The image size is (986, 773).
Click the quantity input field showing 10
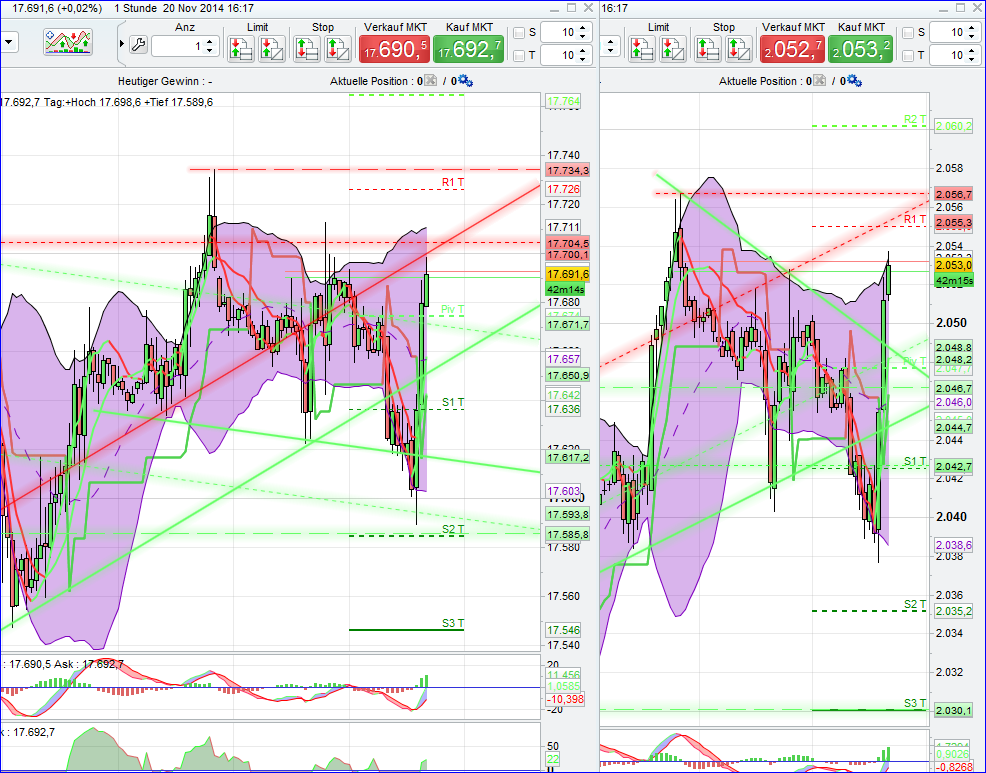click(562, 31)
